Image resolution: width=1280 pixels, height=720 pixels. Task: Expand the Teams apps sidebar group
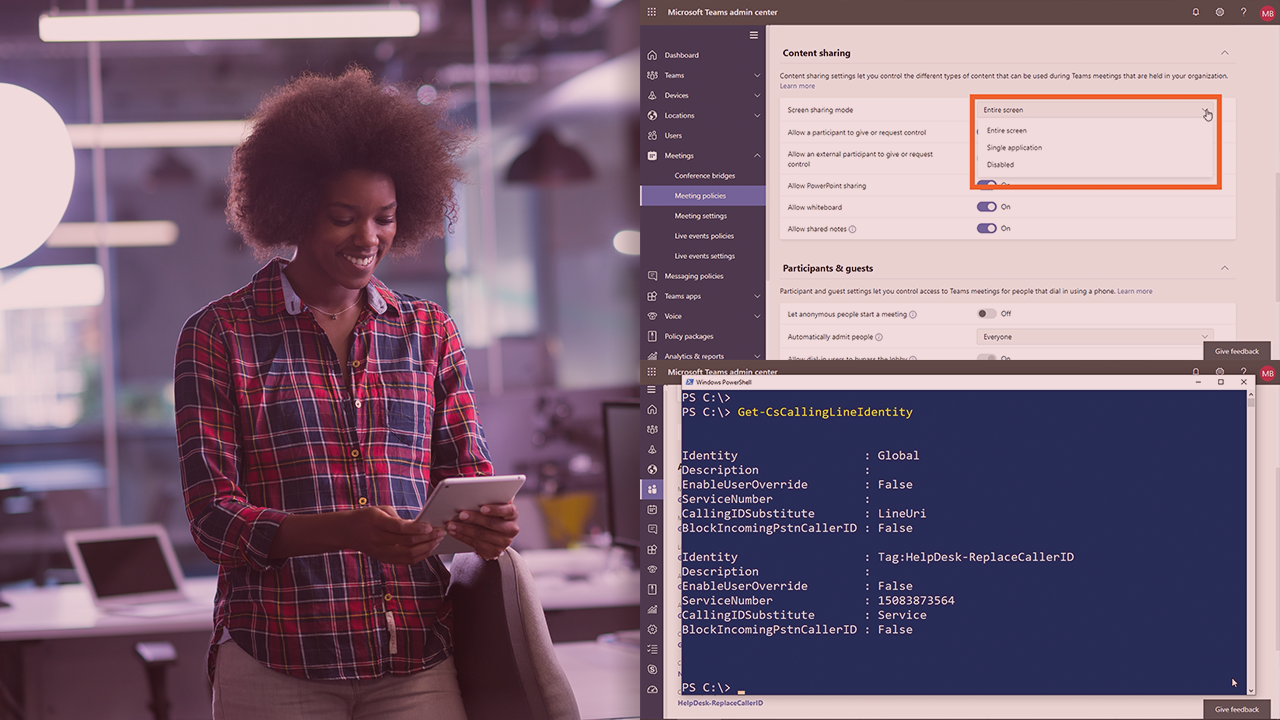[x=757, y=296]
